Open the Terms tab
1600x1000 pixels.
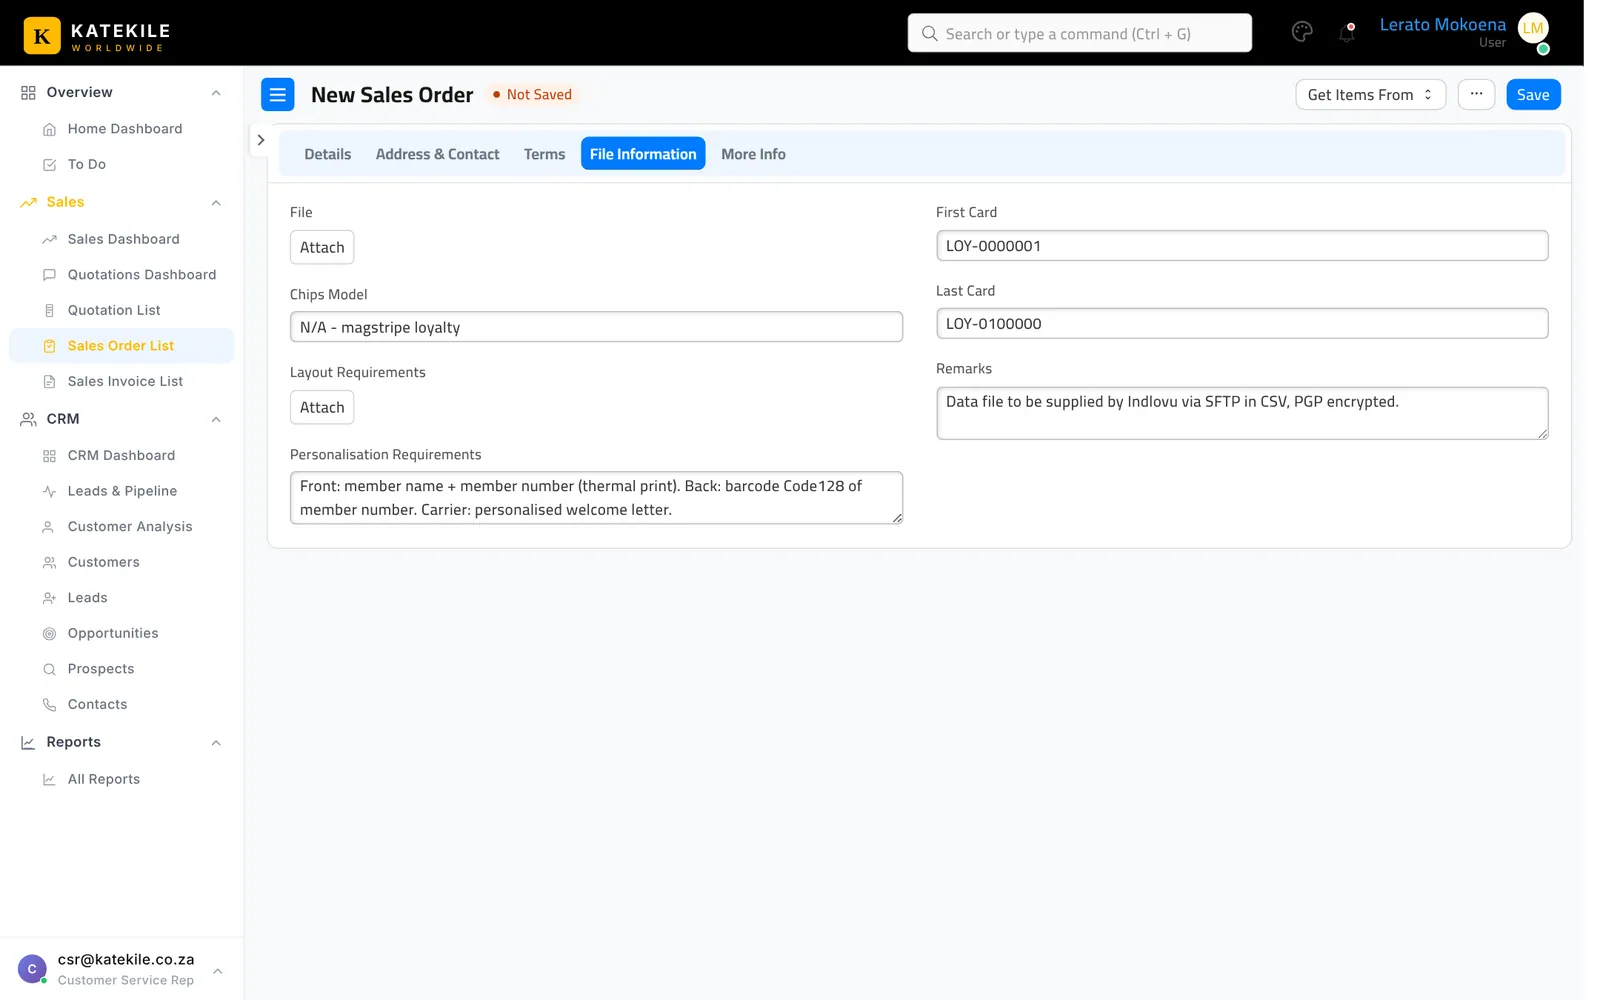tap(544, 154)
